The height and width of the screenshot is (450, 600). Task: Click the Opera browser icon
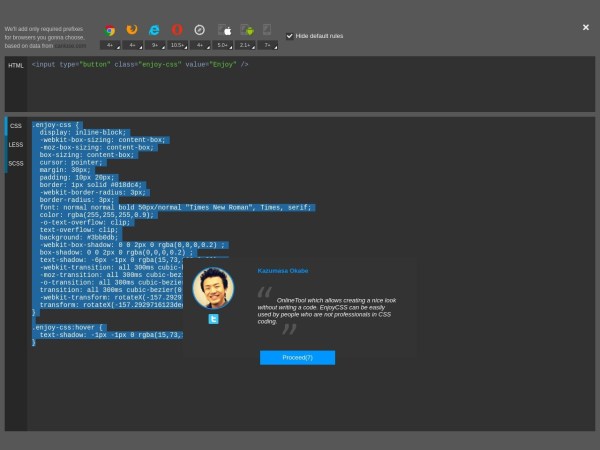(177, 31)
